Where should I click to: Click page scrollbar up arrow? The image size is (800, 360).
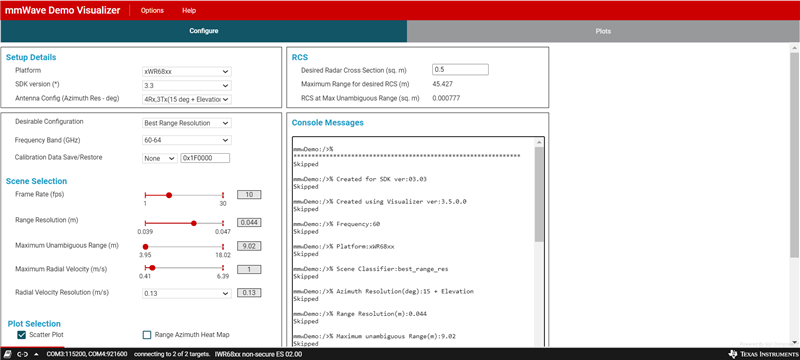point(794,48)
